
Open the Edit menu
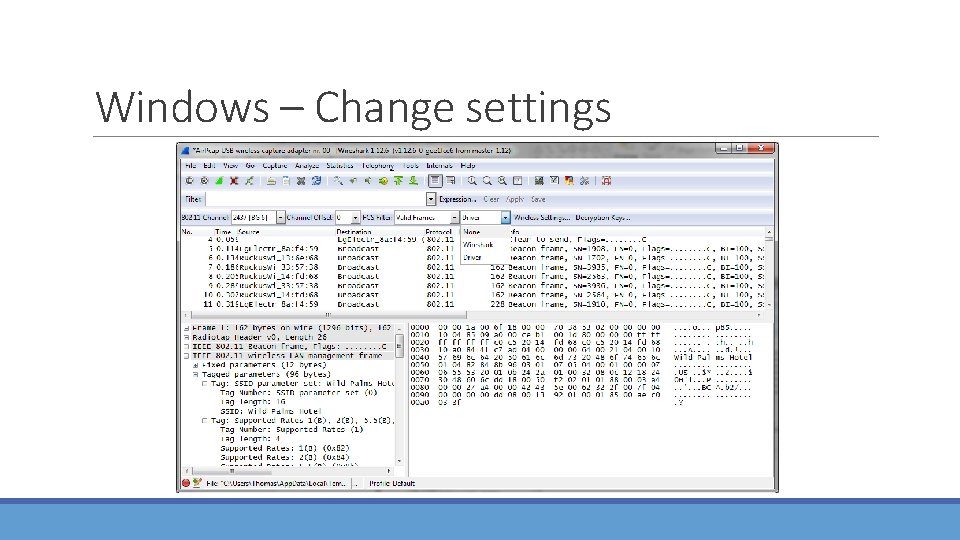point(209,165)
